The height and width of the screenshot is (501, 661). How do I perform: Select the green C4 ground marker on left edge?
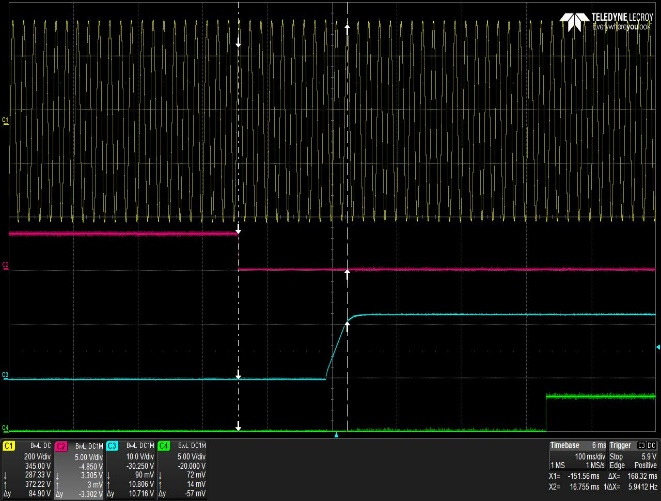[x=5, y=427]
